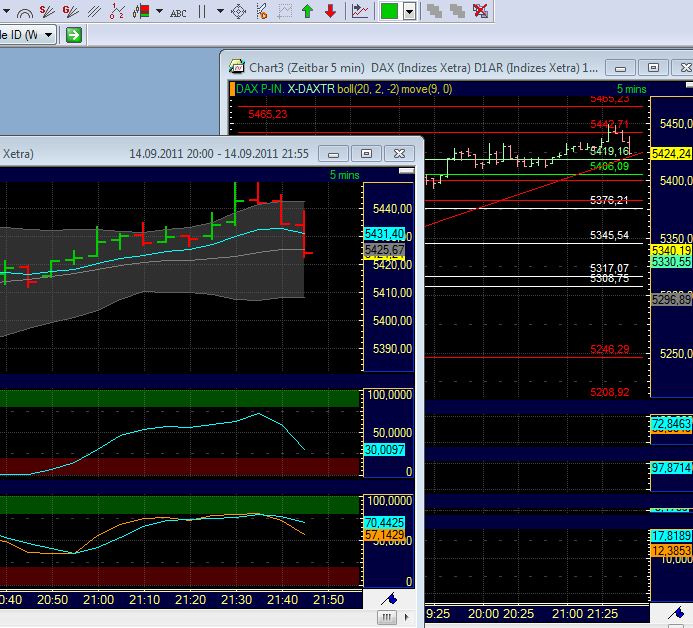The width and height of the screenshot is (693, 628).
Task: Open the ID combo box dropdown
Action: (51, 34)
